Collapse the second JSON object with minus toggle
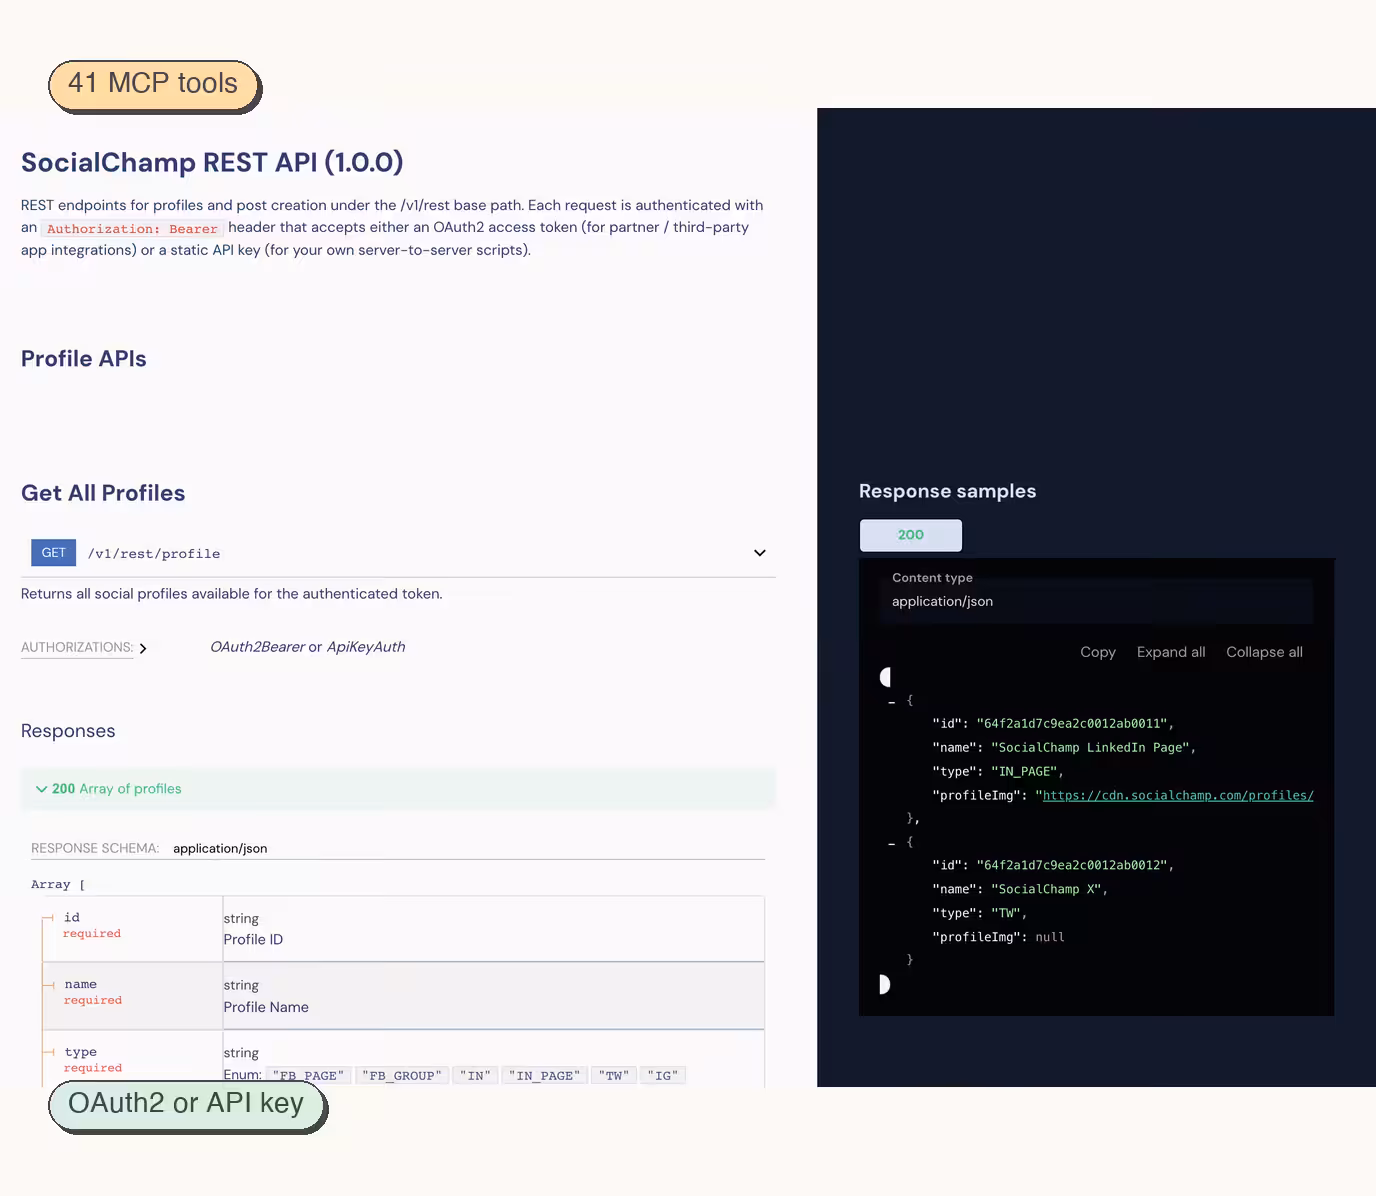This screenshot has width=1376, height=1196. pyautogui.click(x=892, y=844)
